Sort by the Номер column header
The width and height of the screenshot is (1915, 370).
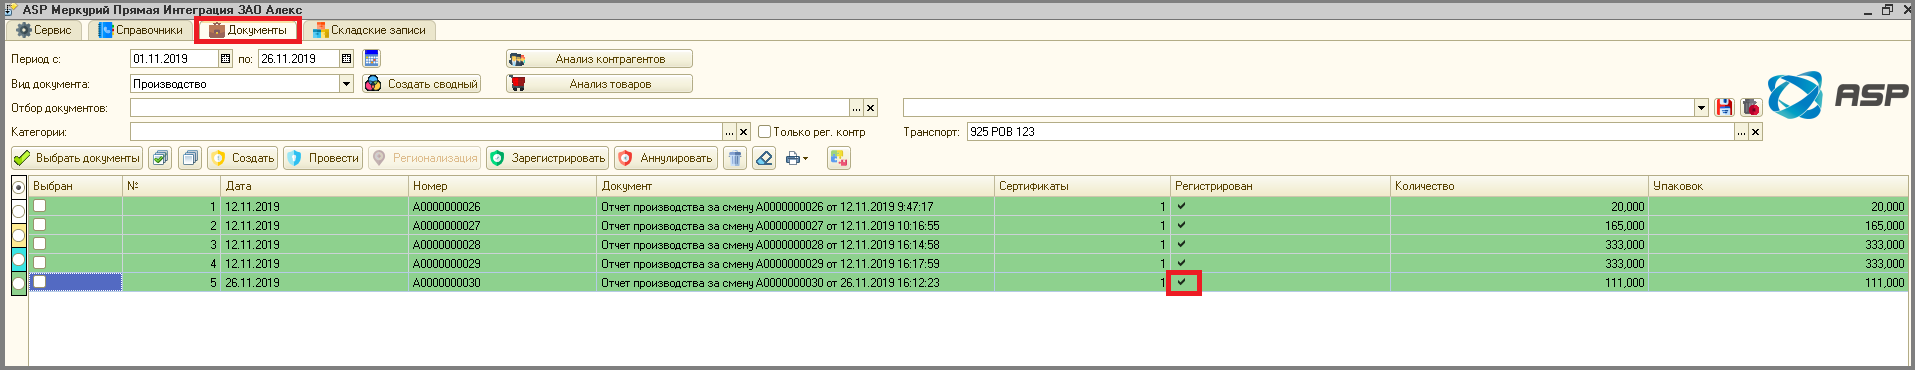coord(502,186)
